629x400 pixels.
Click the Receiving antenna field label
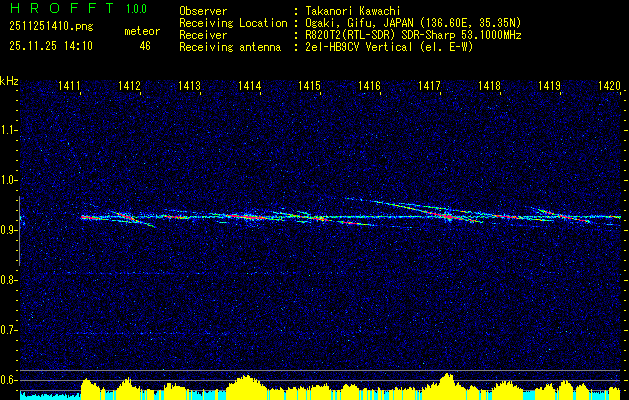(x=230, y=47)
